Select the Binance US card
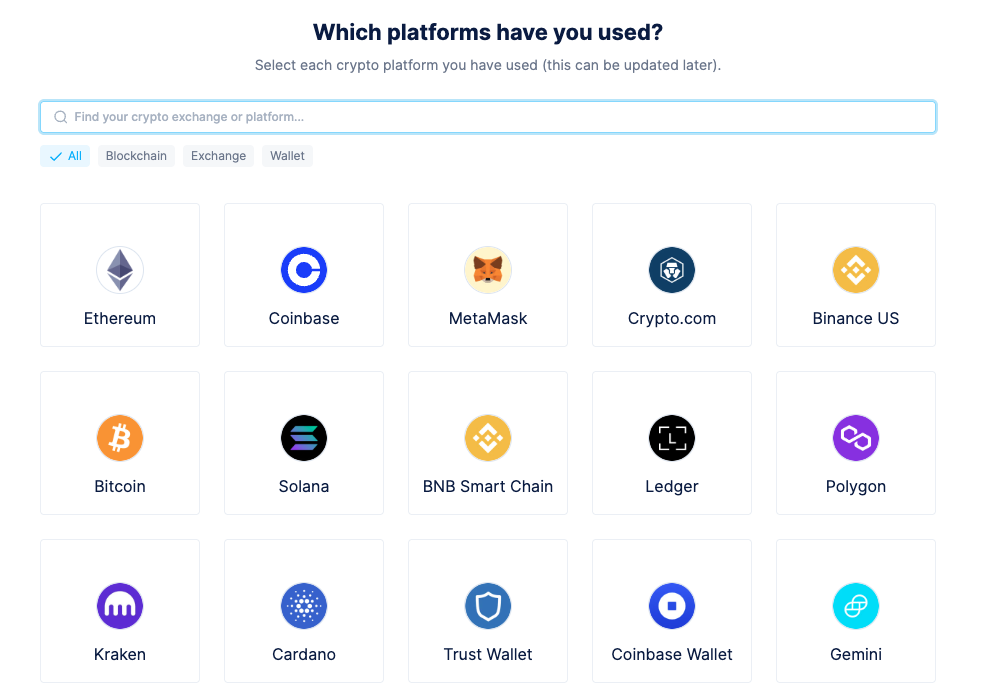 [x=856, y=275]
